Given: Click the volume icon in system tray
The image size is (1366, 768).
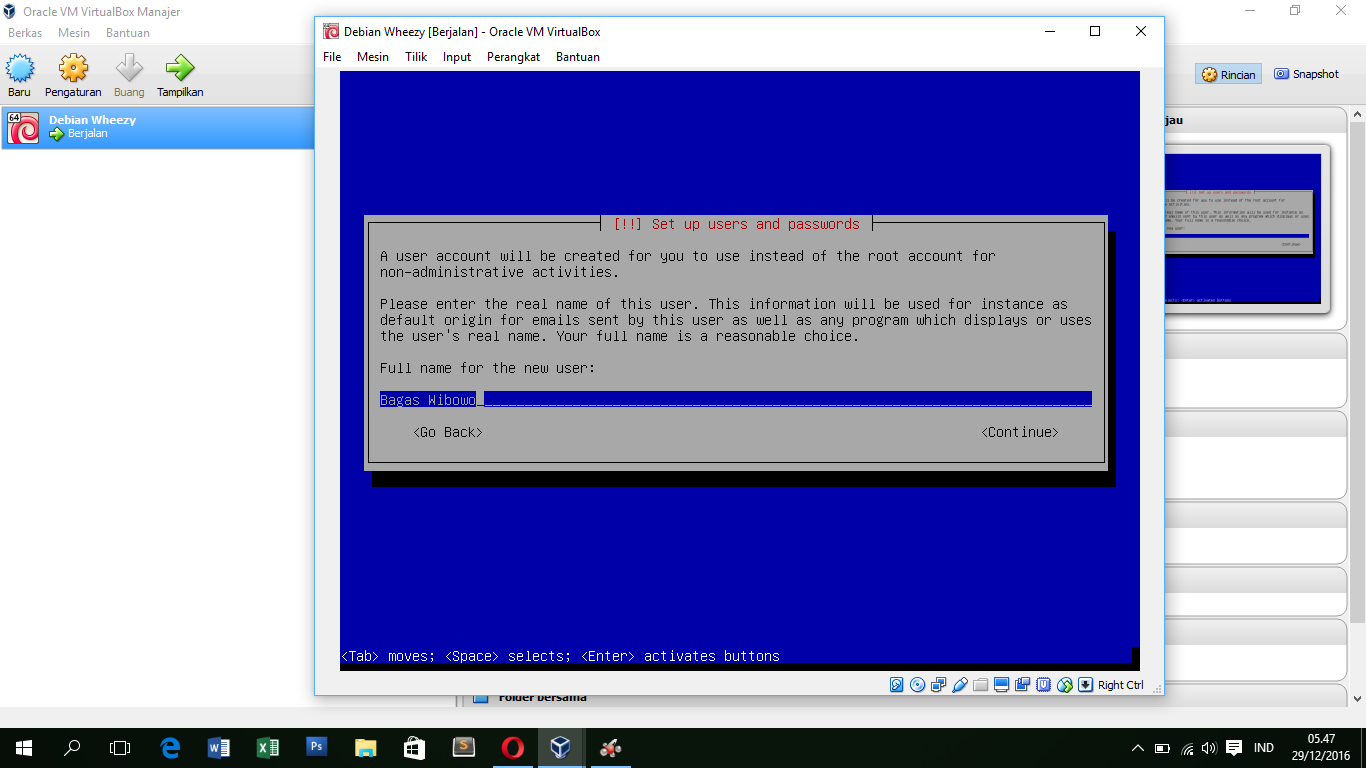Looking at the screenshot, I should [1209, 748].
